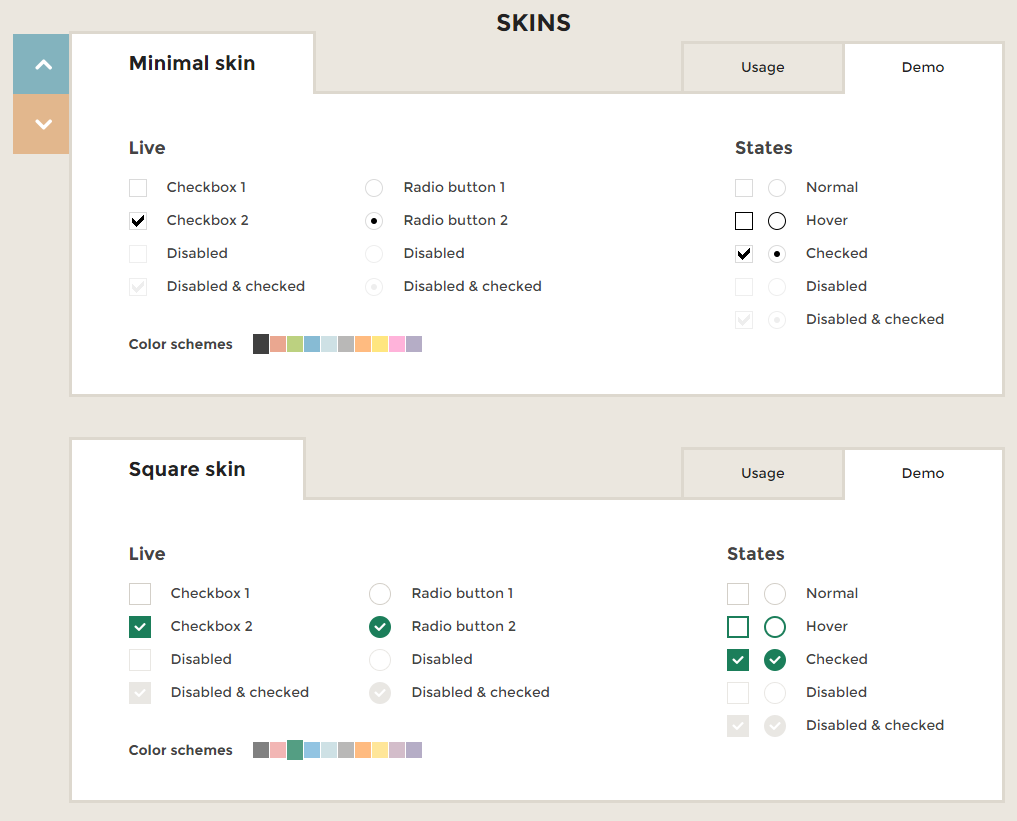The width and height of the screenshot is (1017, 821).
Task: Click Hover state checkbox in Minimal skin
Action: point(744,221)
